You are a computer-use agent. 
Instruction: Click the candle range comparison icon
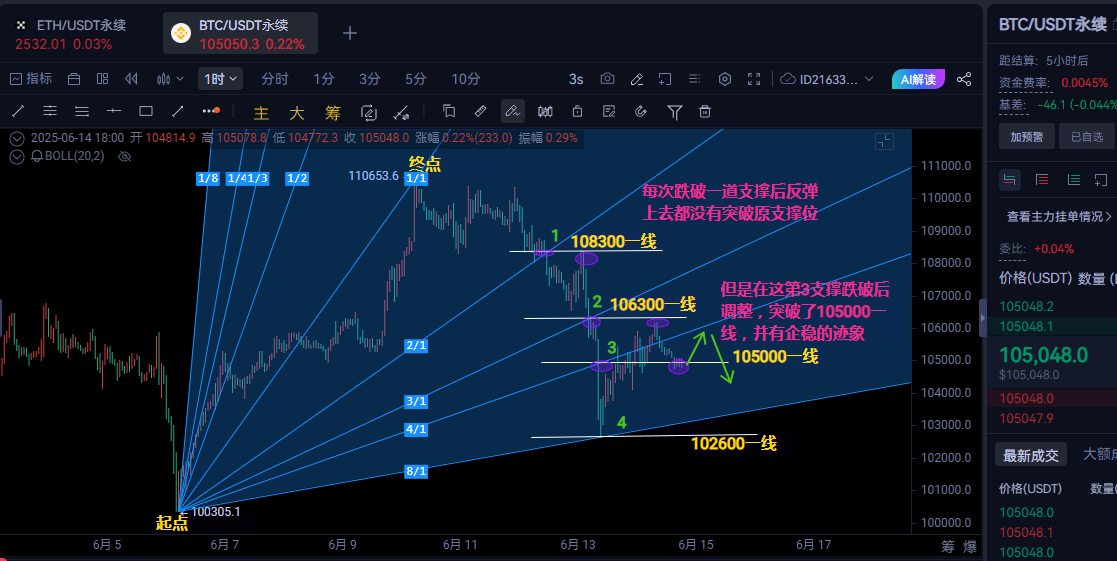click(545, 111)
